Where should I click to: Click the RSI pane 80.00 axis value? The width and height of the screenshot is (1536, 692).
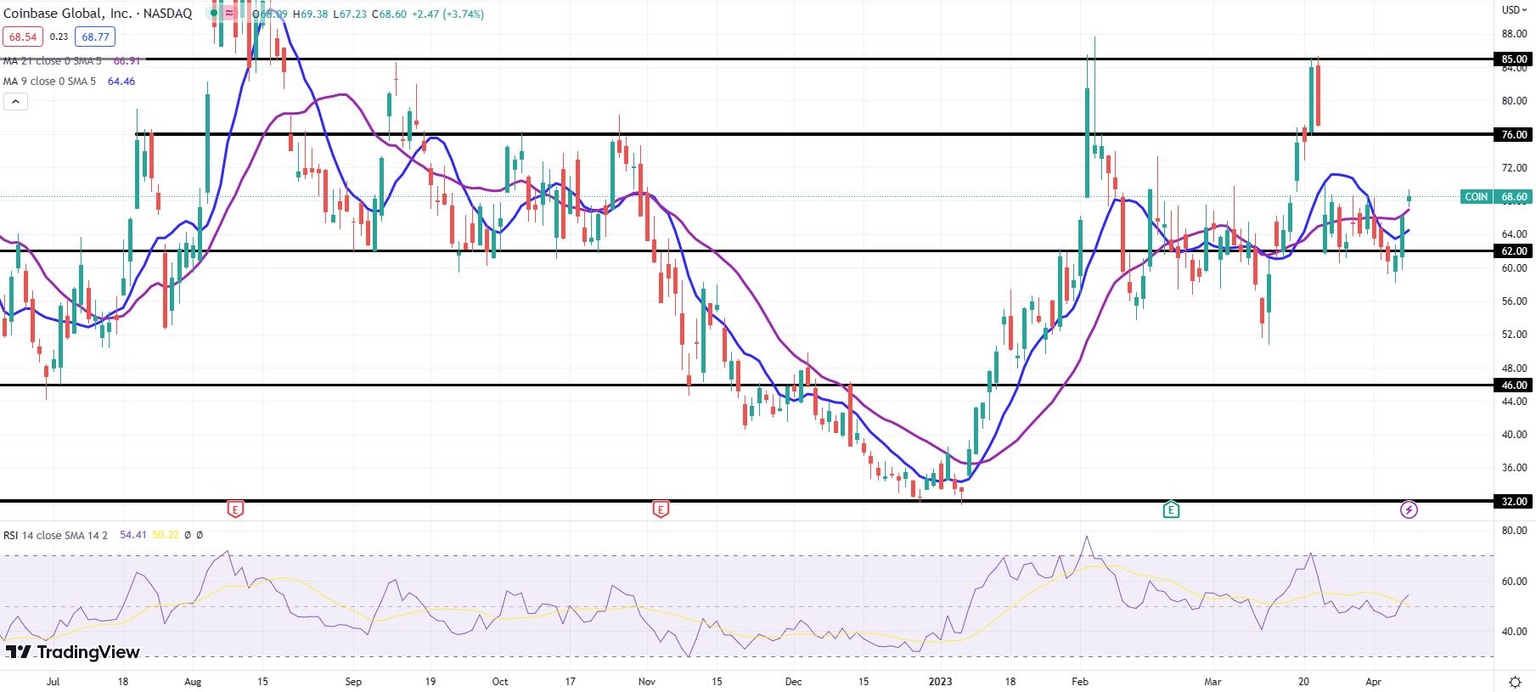(x=1514, y=531)
